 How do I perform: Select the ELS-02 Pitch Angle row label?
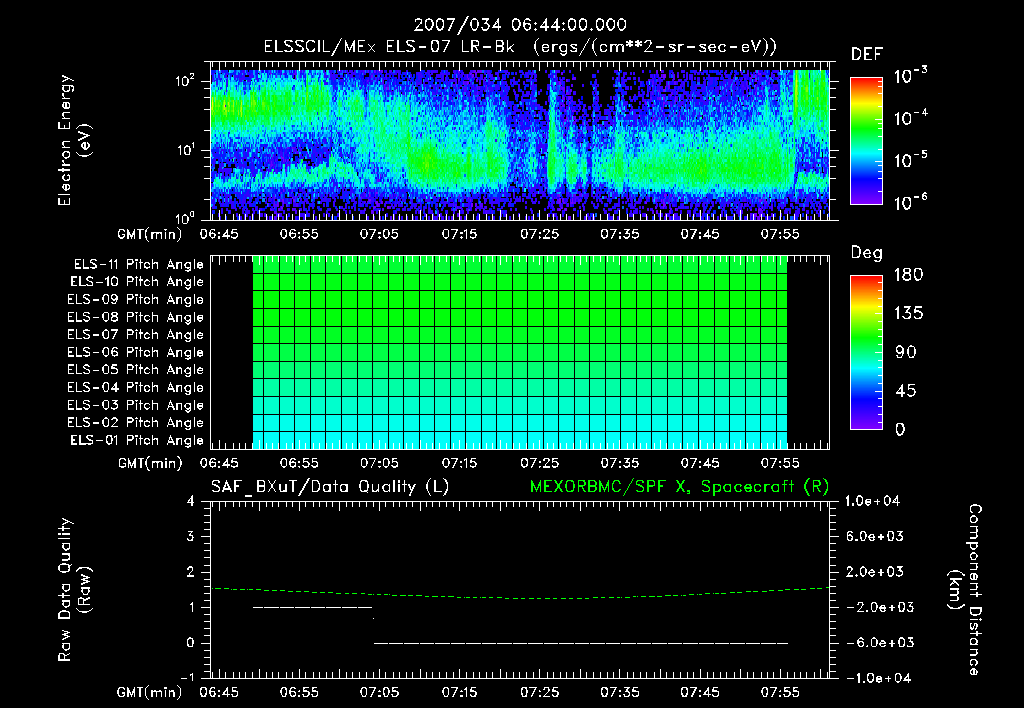point(135,423)
